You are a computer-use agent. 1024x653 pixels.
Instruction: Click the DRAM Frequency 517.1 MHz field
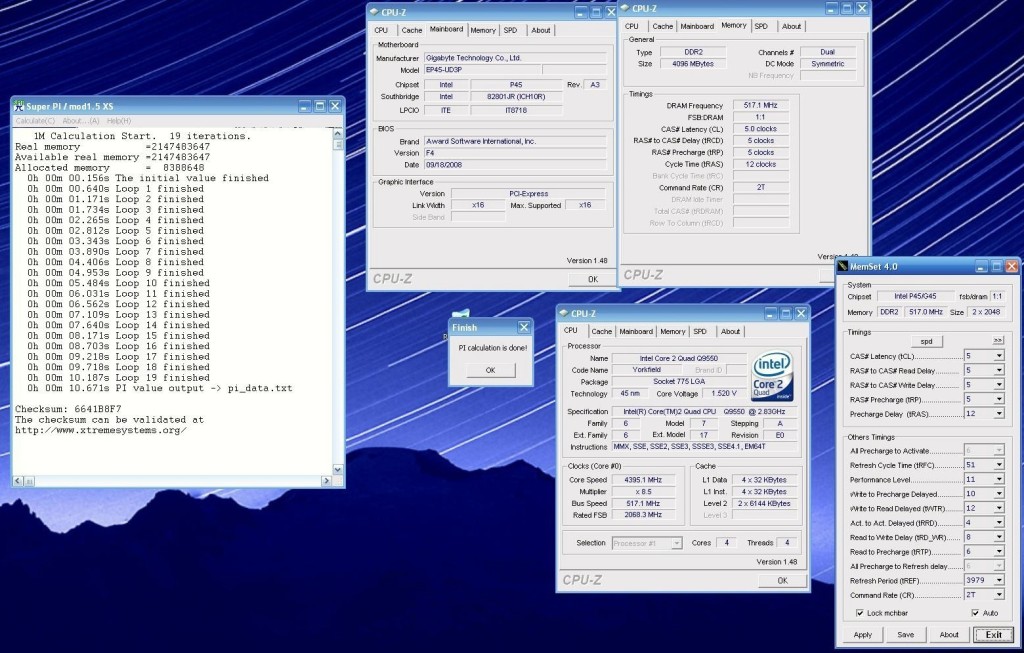click(761, 105)
